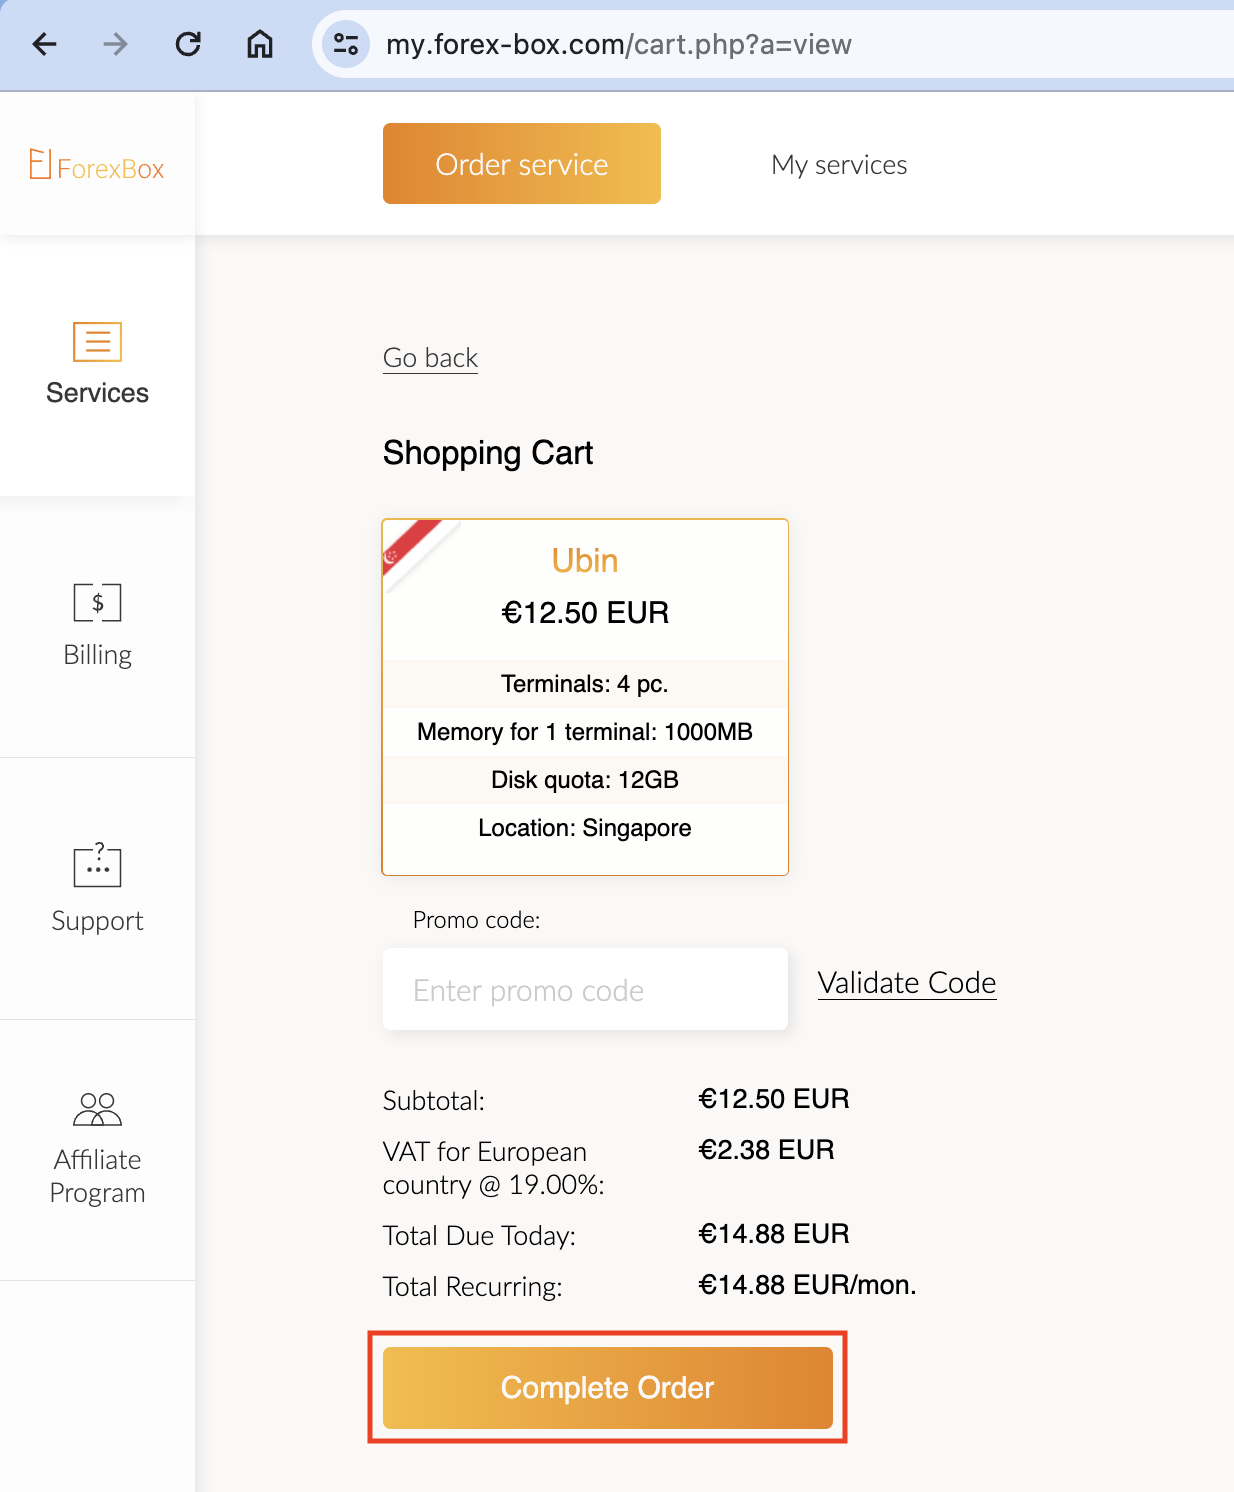Reload the current page
Image resolution: width=1234 pixels, height=1492 pixels.
[x=188, y=44]
